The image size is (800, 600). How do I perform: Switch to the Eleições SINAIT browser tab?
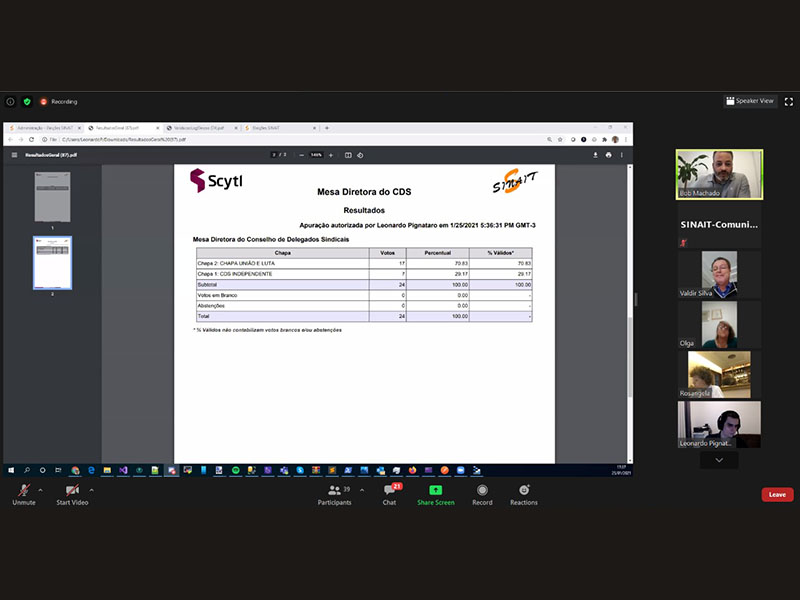point(277,128)
